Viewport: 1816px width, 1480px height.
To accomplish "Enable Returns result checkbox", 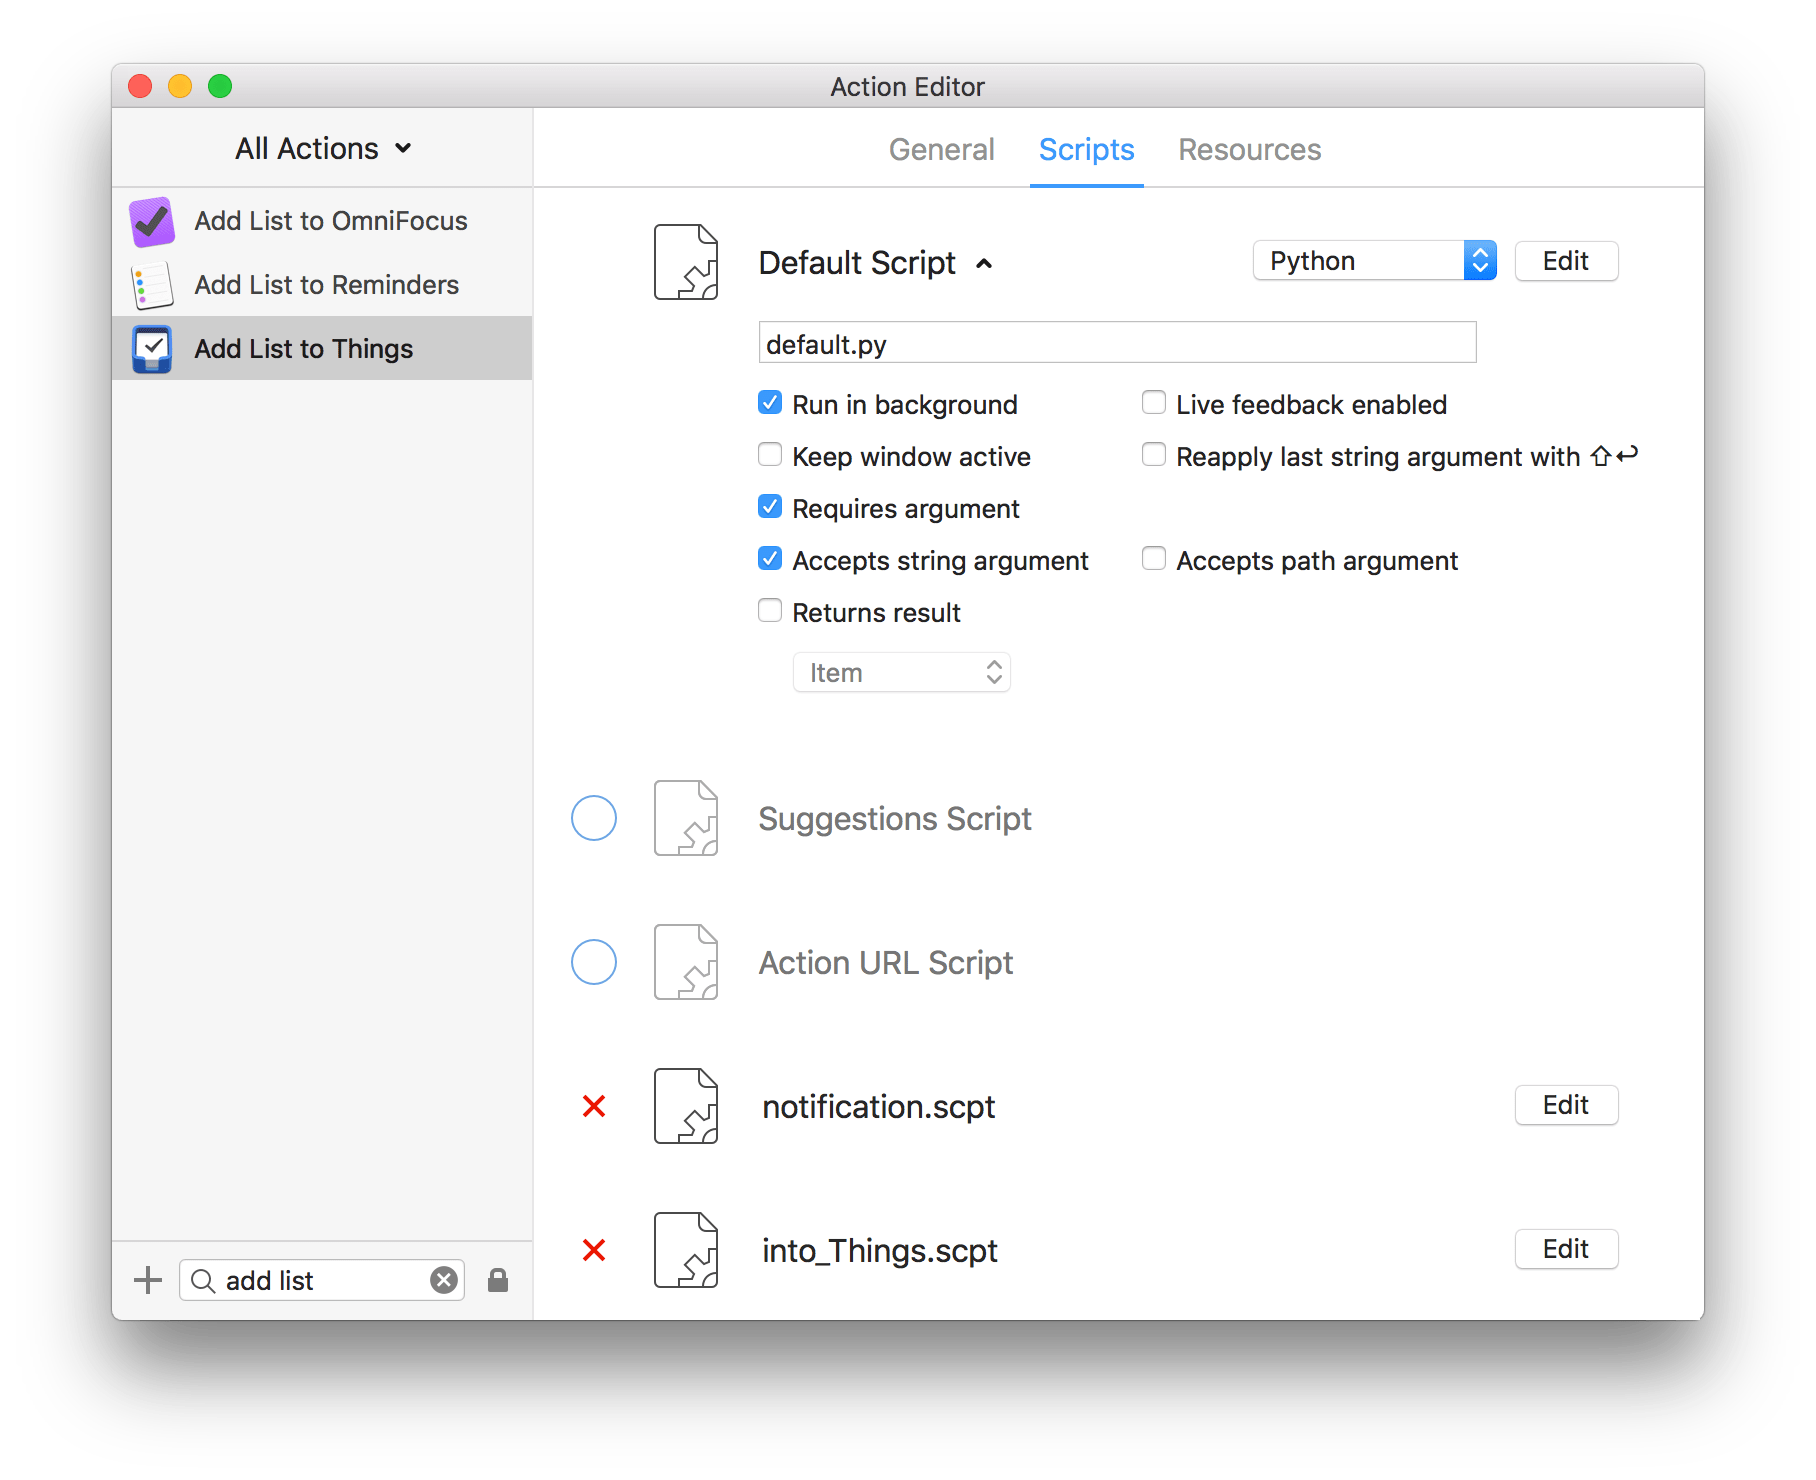I will click(770, 611).
